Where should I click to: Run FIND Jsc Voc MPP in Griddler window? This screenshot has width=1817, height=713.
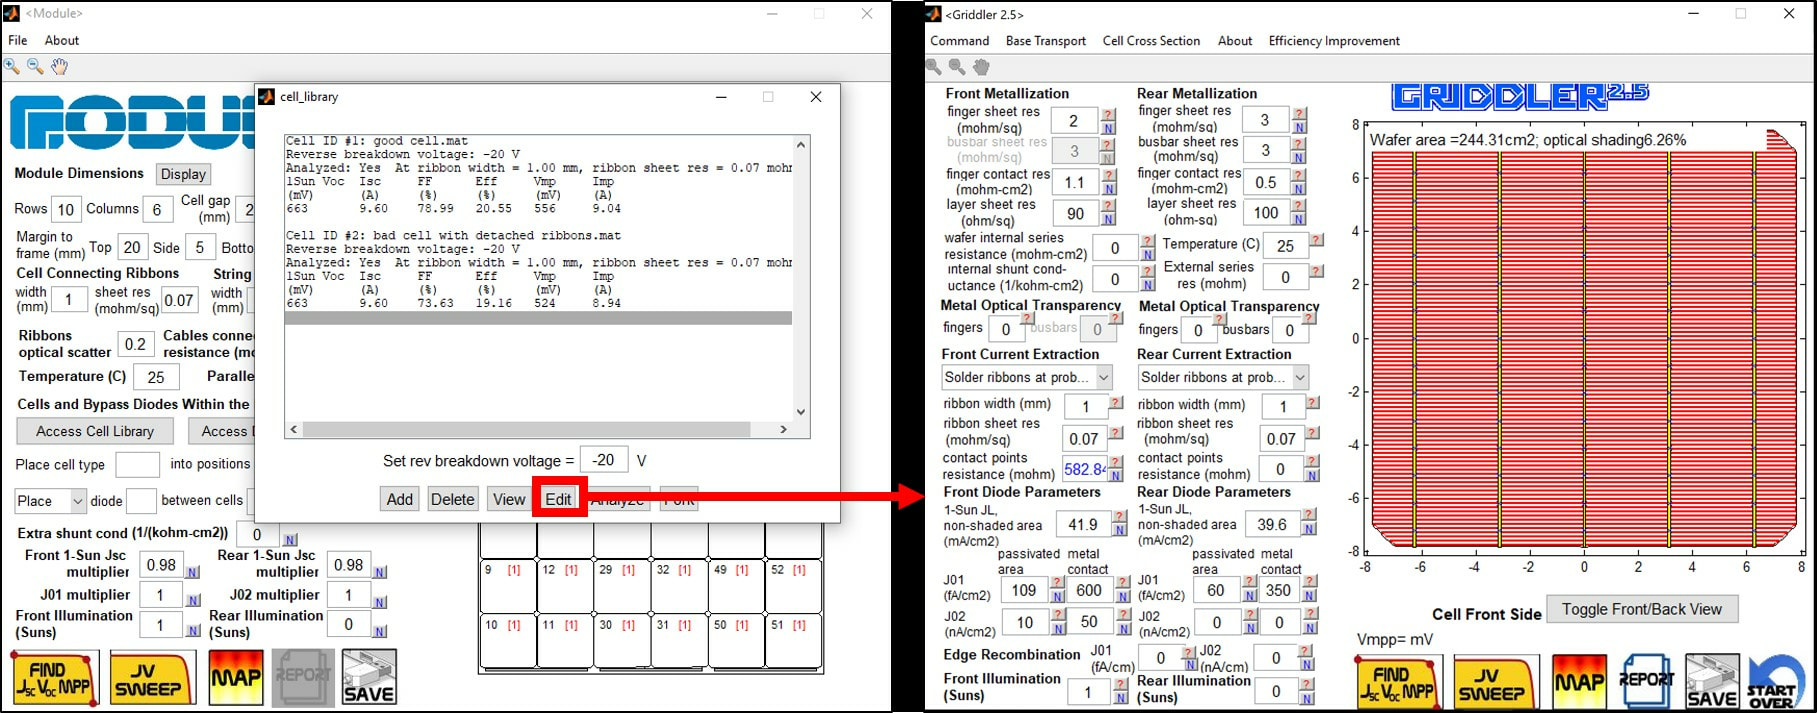coord(1399,682)
